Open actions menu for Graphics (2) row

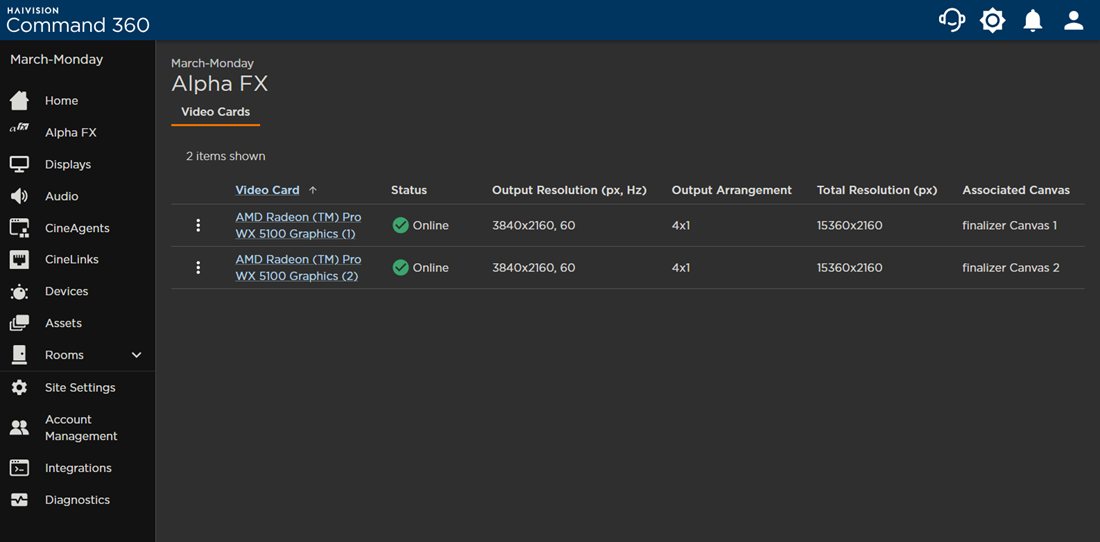coord(199,268)
